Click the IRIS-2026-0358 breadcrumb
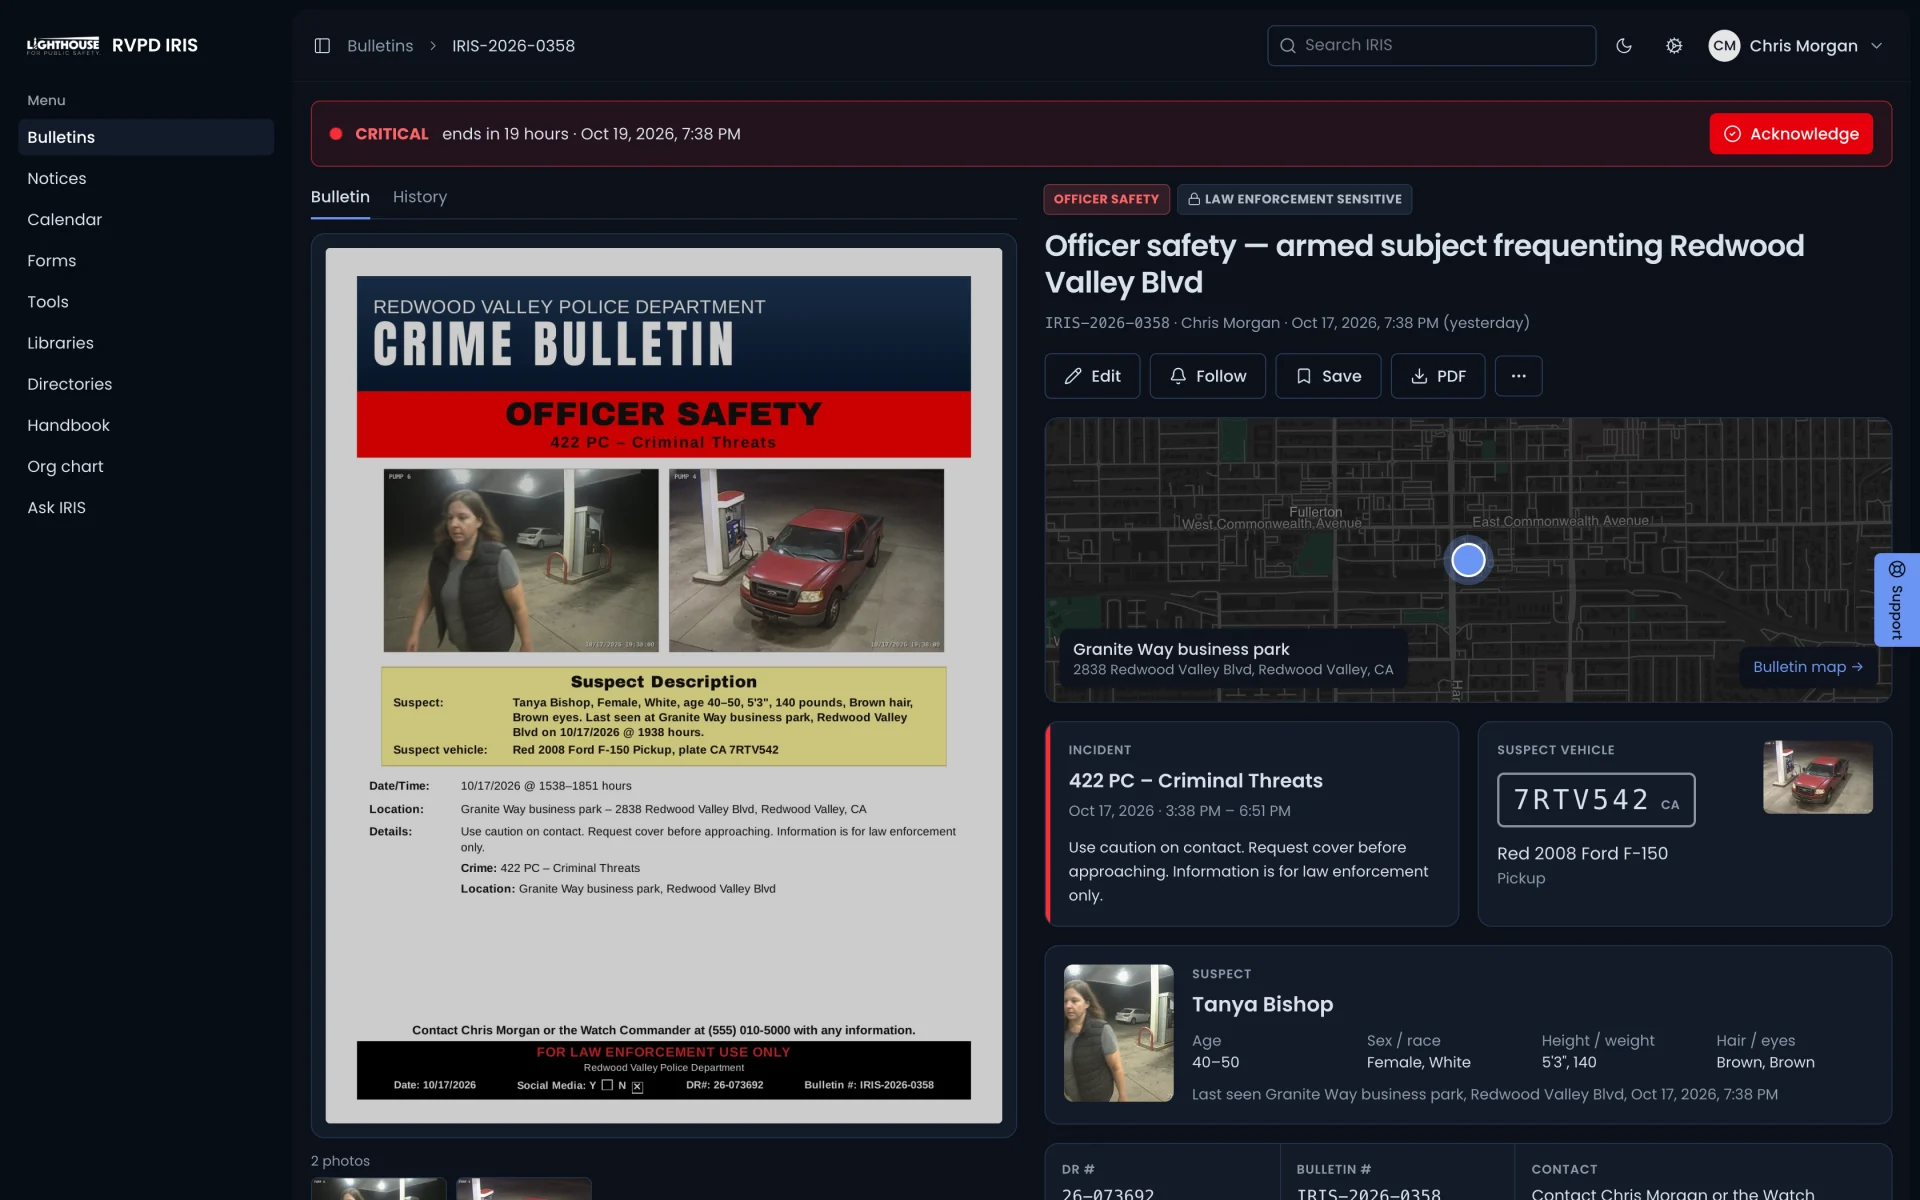This screenshot has width=1920, height=1200. 513,46
